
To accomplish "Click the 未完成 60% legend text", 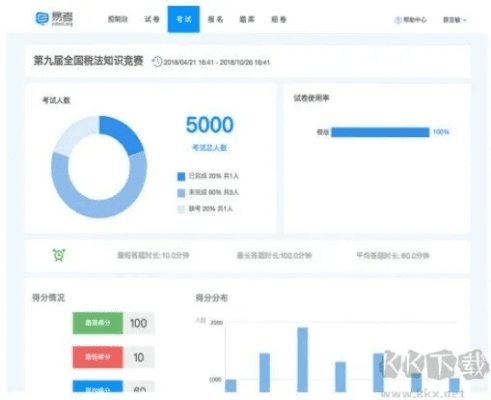I will [214, 192].
